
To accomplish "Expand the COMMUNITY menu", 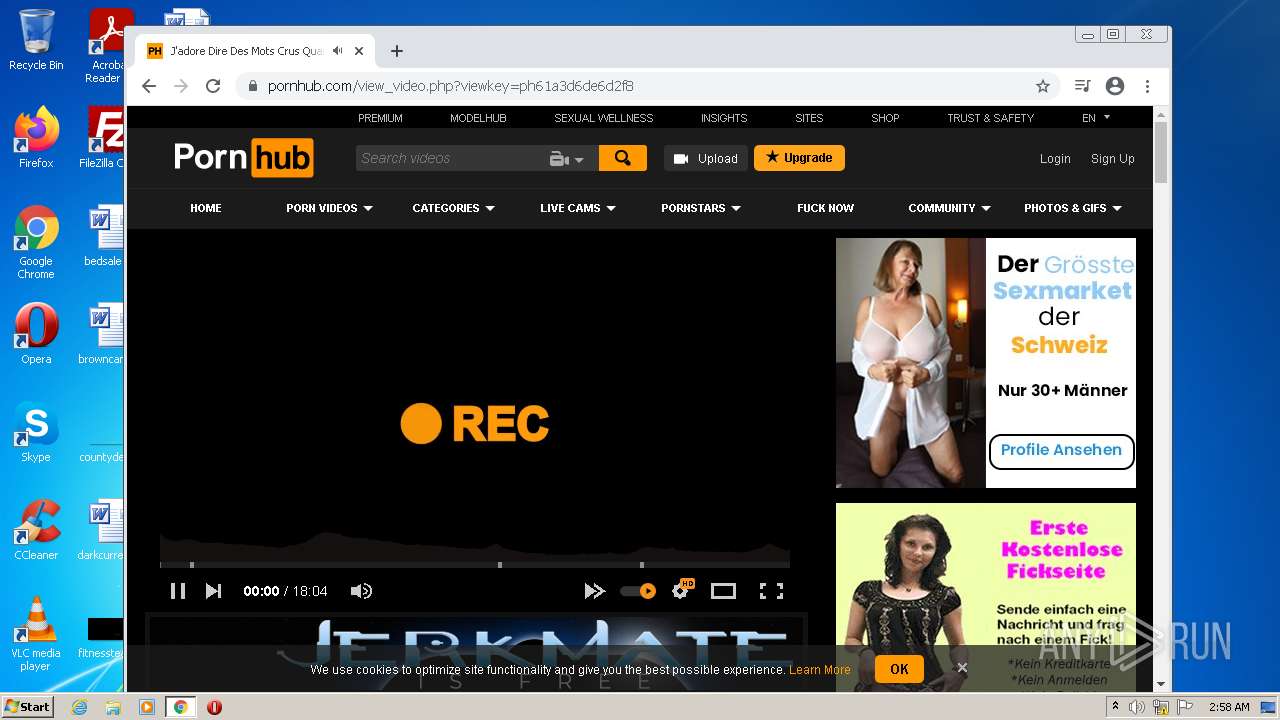I will click(949, 208).
